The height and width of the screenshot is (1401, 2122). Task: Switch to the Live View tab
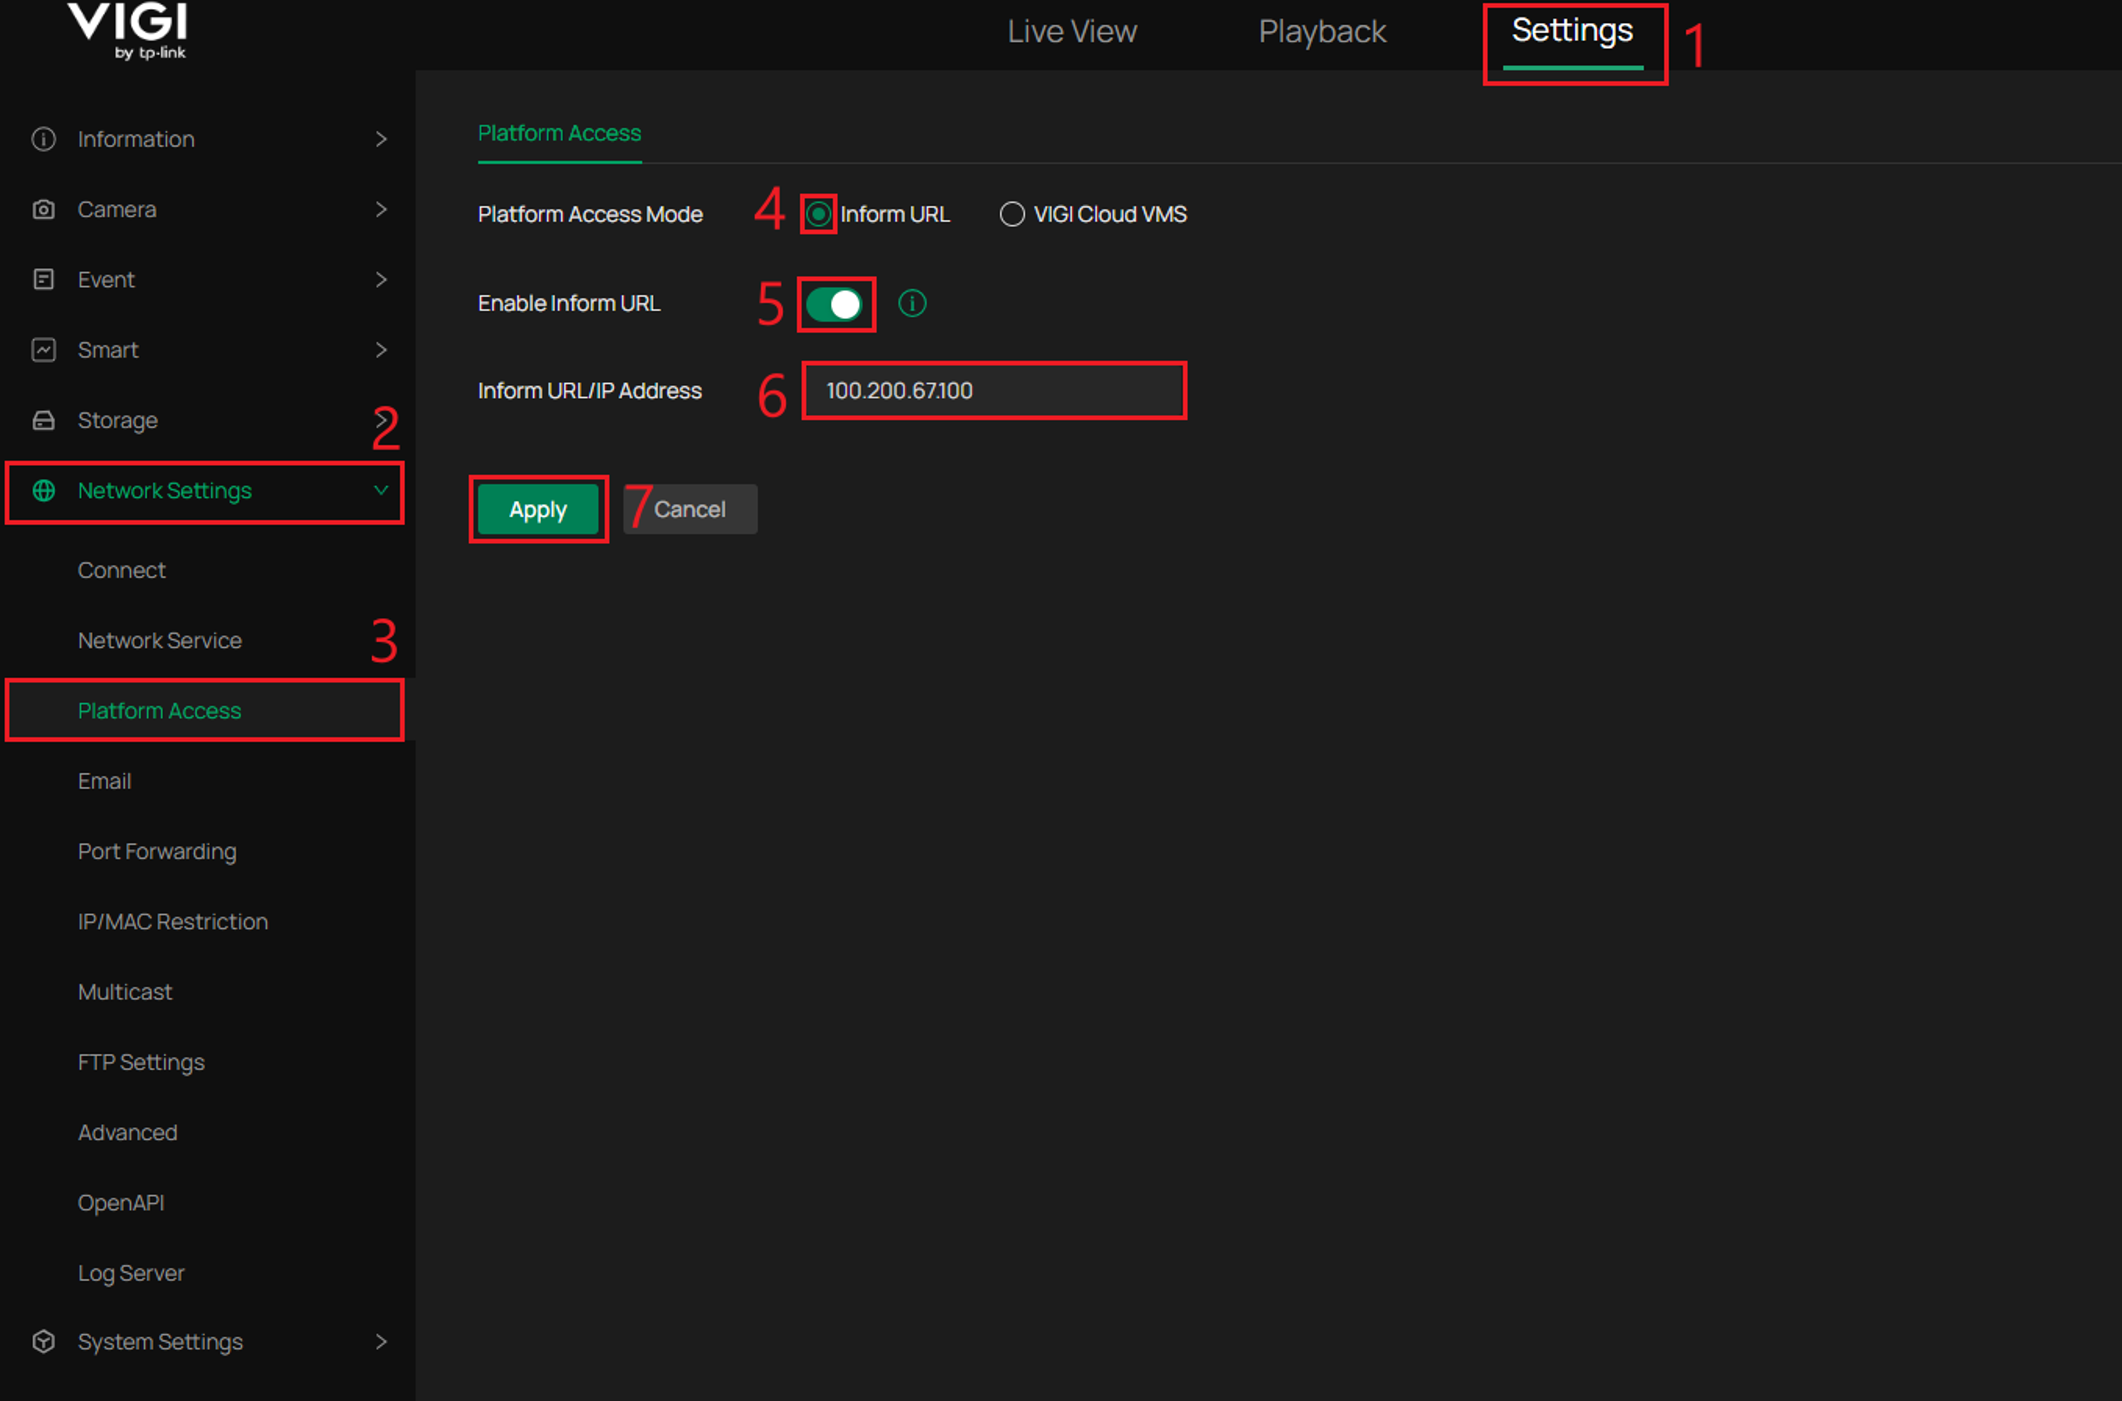click(1072, 31)
